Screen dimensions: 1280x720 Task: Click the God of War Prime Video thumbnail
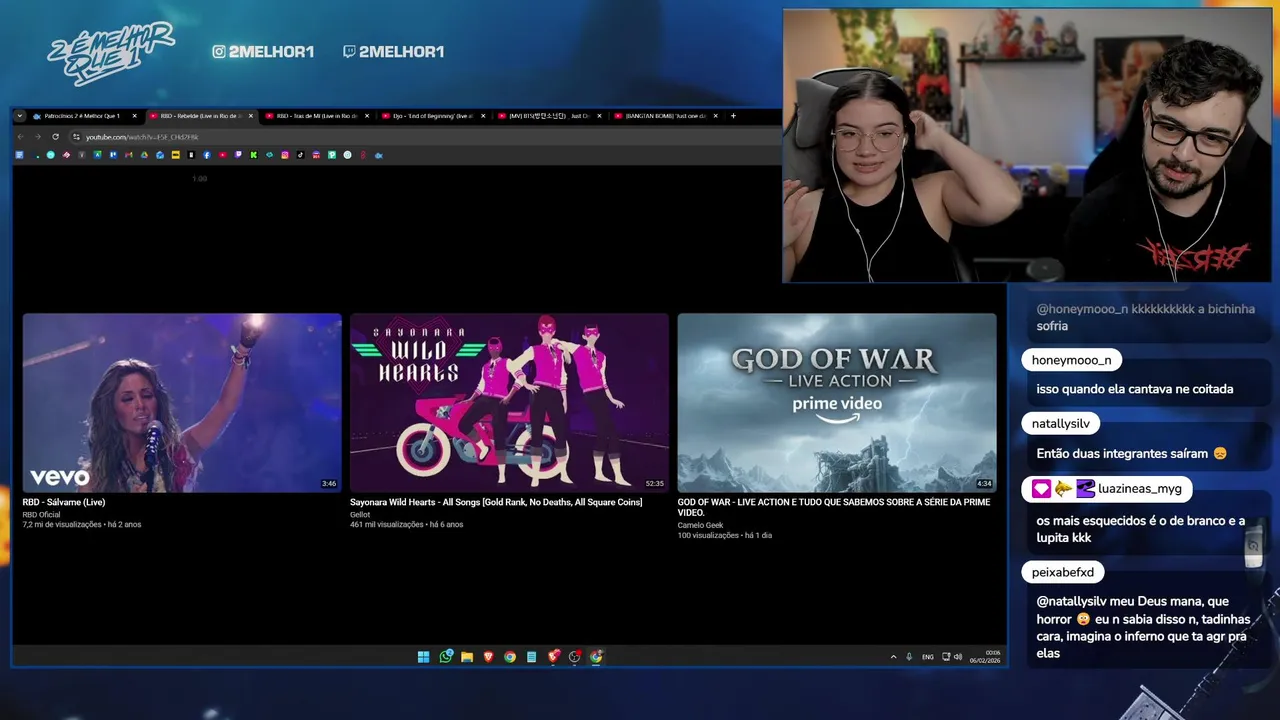(x=837, y=403)
